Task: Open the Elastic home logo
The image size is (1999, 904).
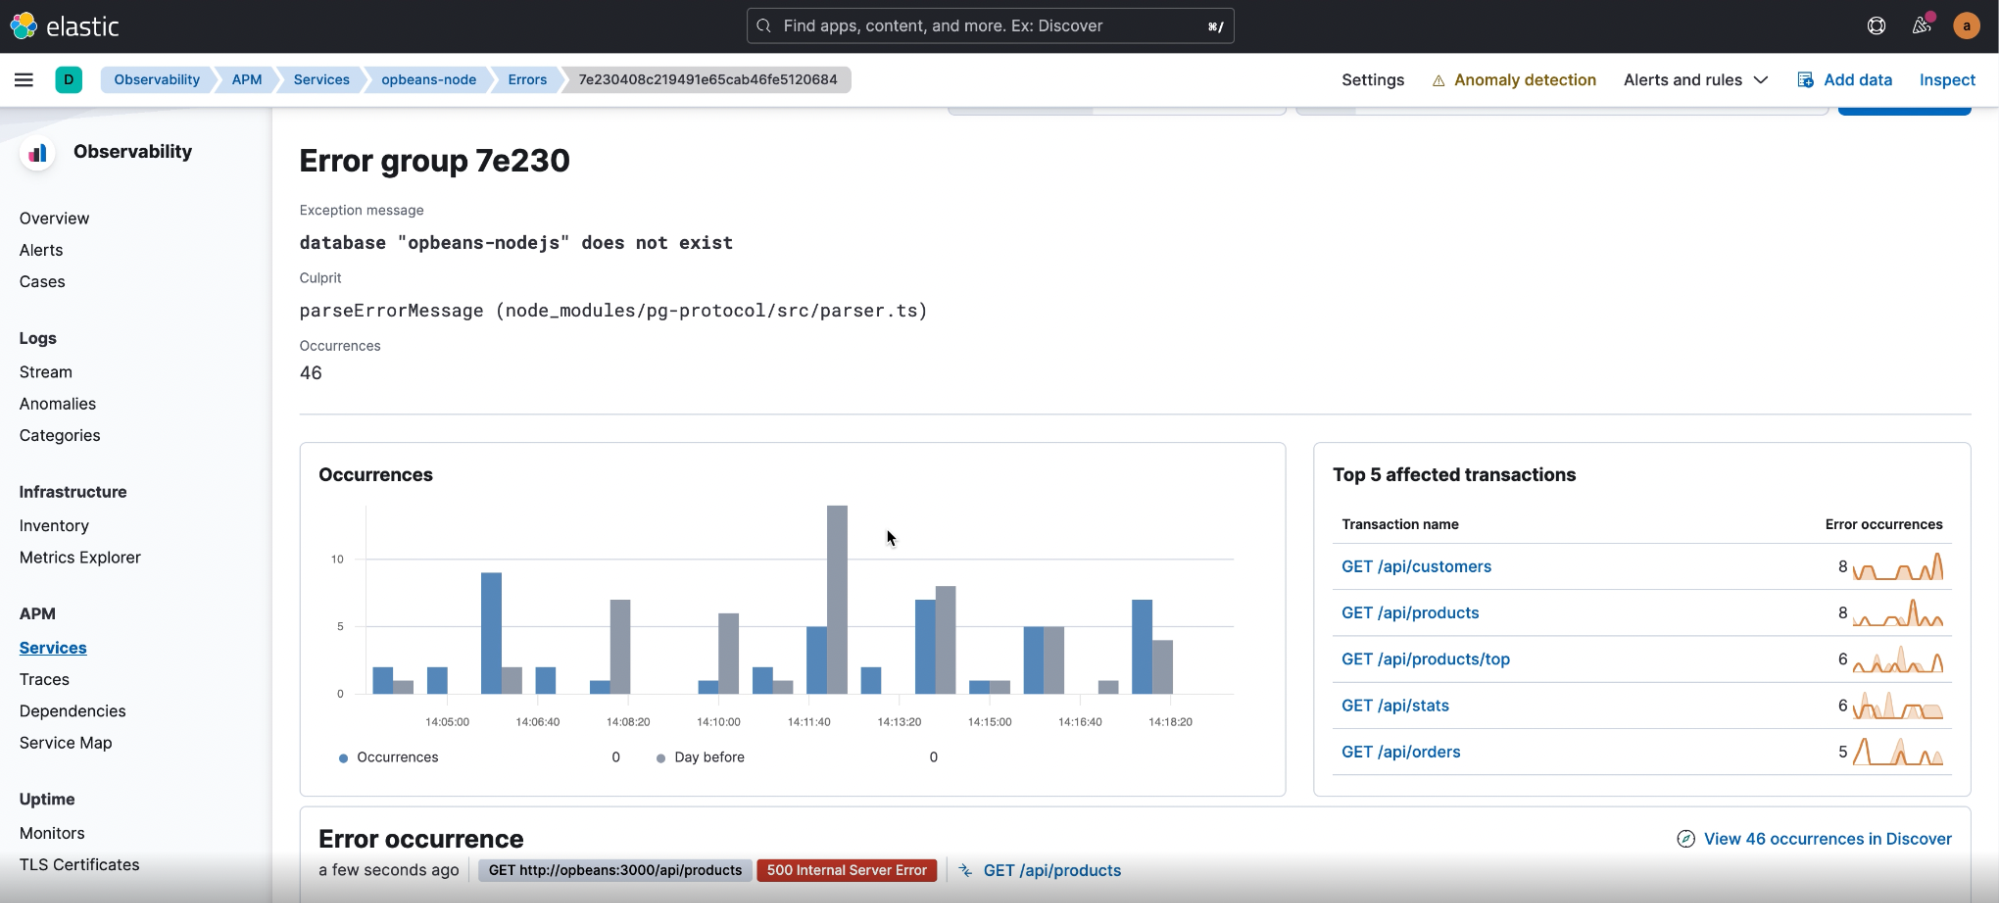Action: [65, 26]
